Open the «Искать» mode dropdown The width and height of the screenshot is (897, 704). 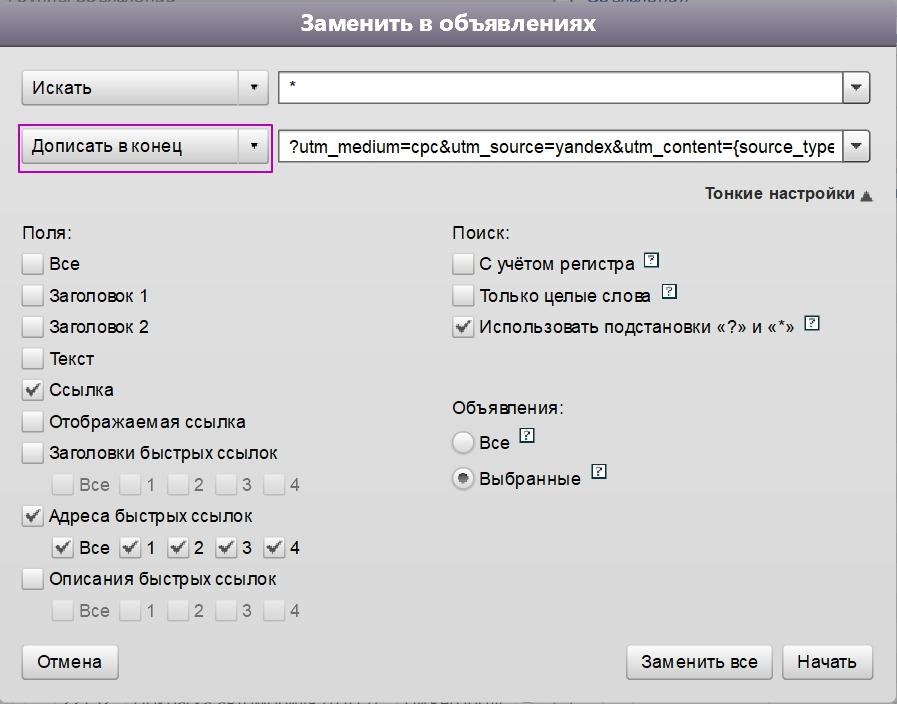[x=254, y=88]
